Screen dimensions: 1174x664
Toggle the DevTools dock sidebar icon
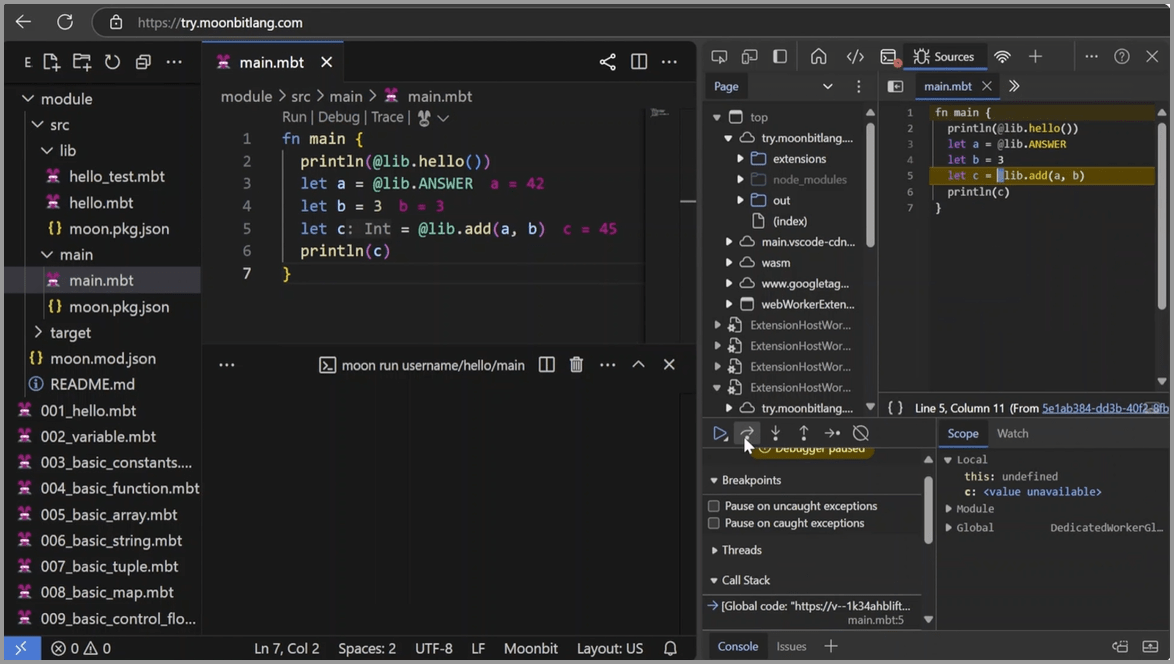[x=779, y=57]
